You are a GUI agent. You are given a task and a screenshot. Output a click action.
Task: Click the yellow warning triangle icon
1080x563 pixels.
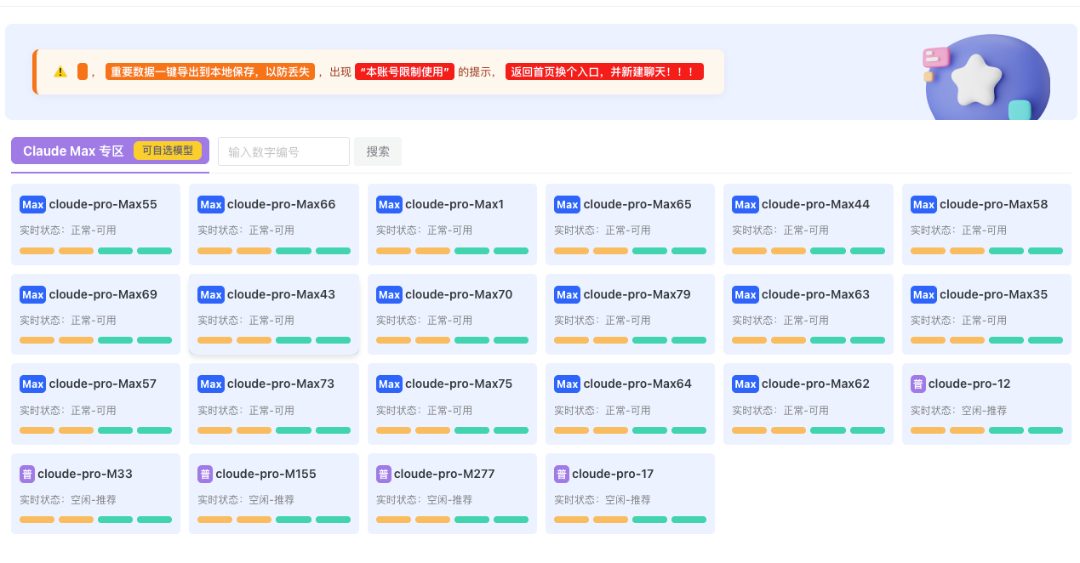(61, 72)
